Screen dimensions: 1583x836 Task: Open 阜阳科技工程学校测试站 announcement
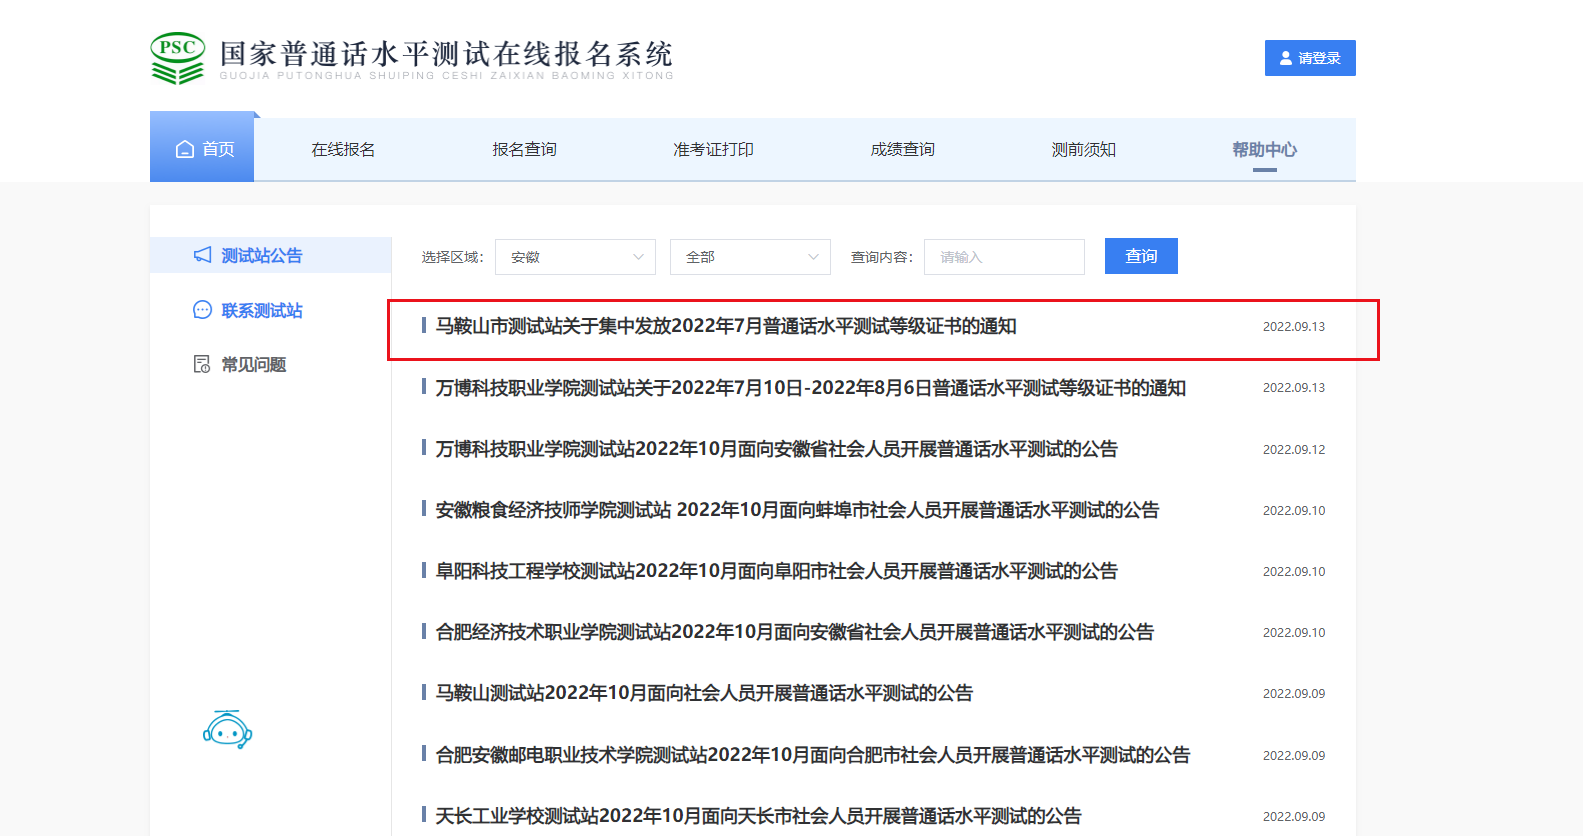777,571
